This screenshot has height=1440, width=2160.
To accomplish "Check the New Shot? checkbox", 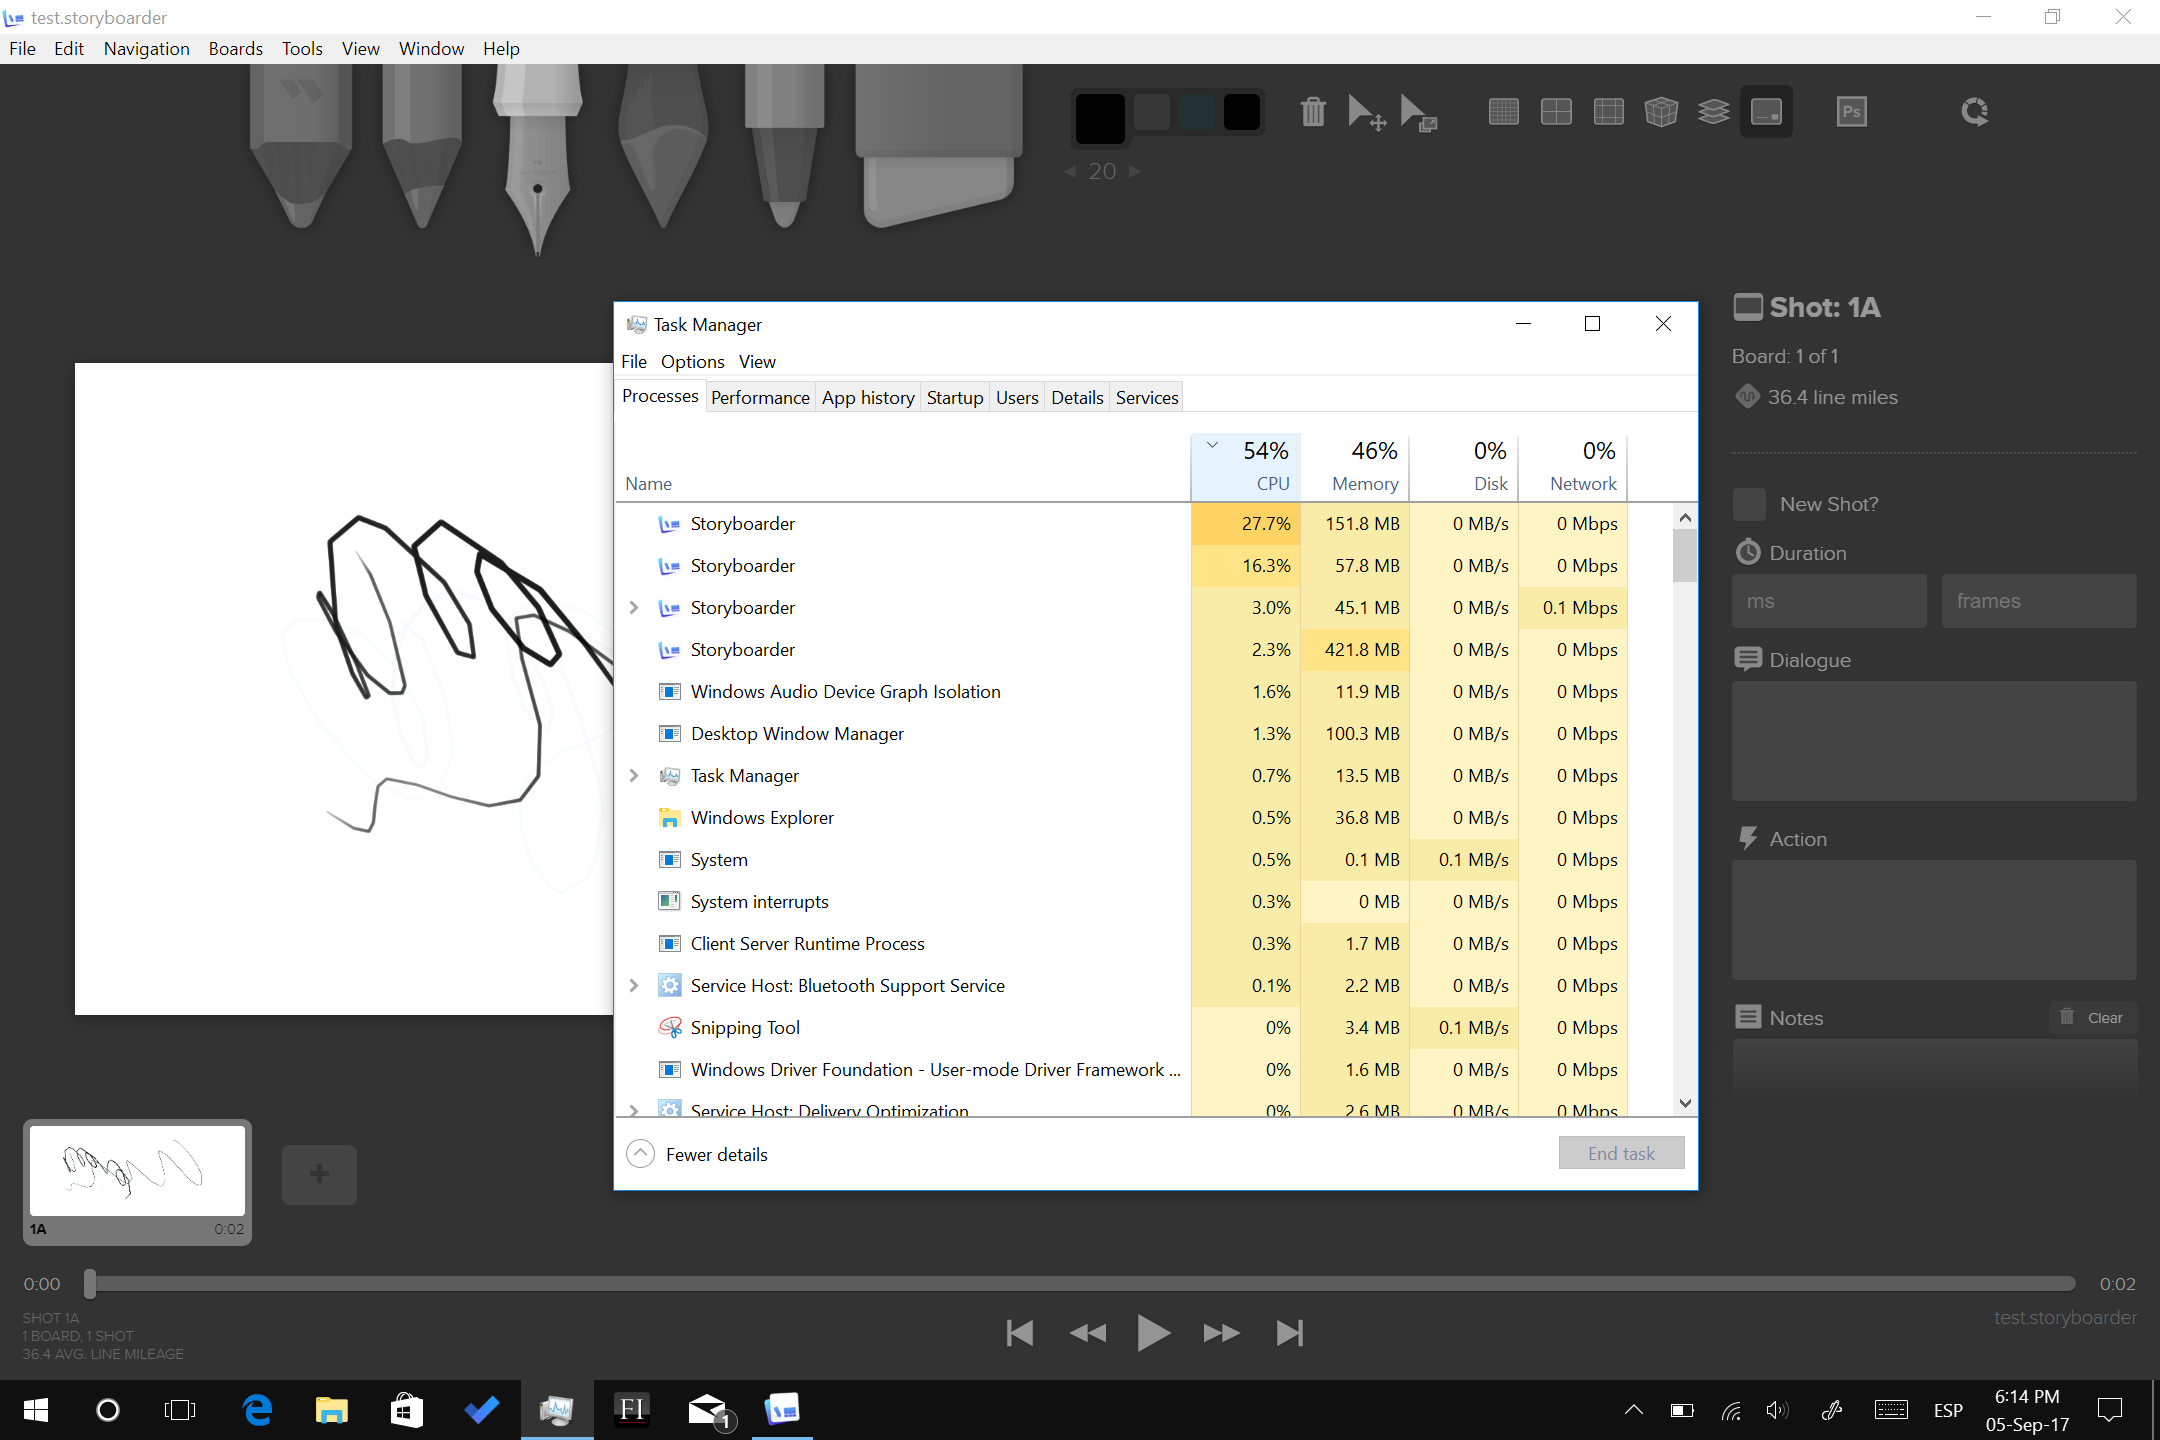I will (1749, 504).
